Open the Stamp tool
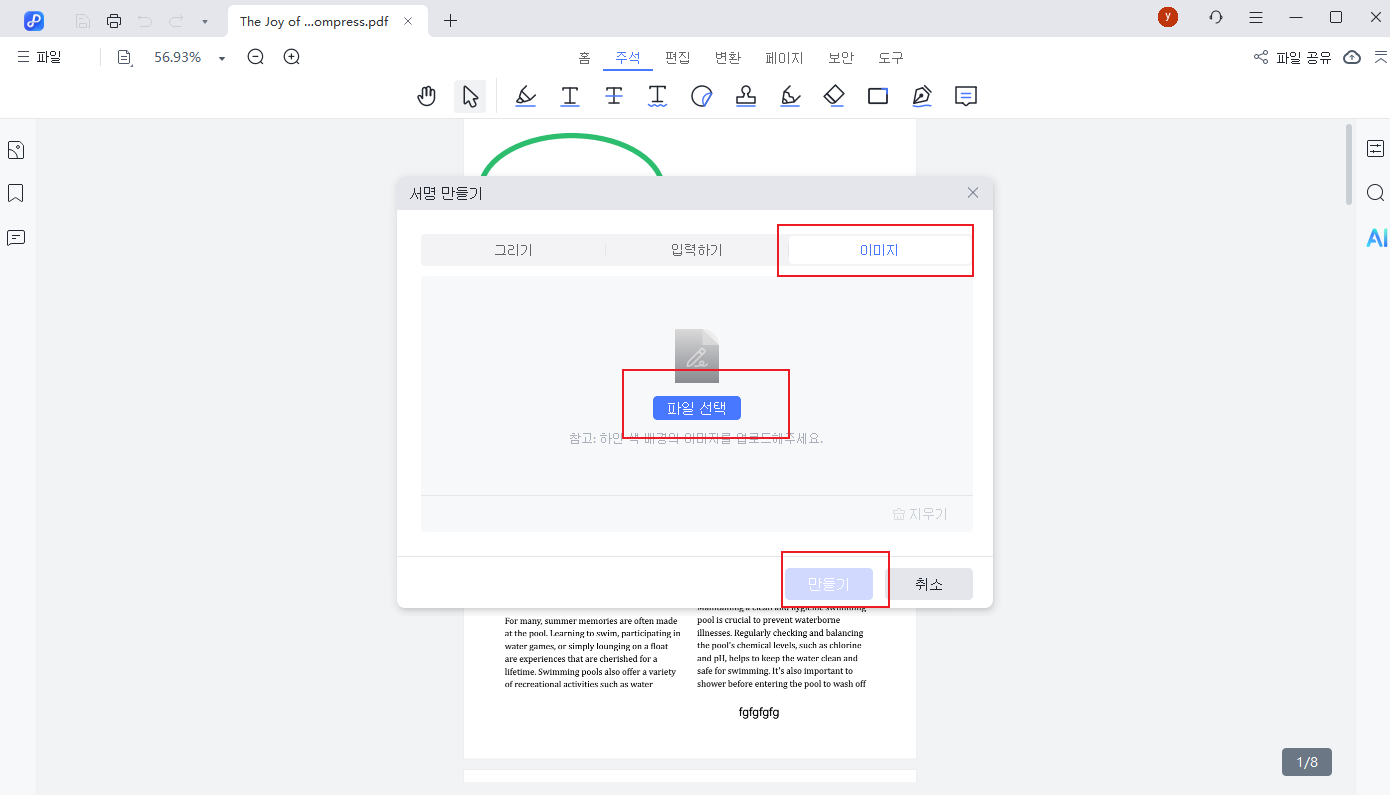 (746, 95)
